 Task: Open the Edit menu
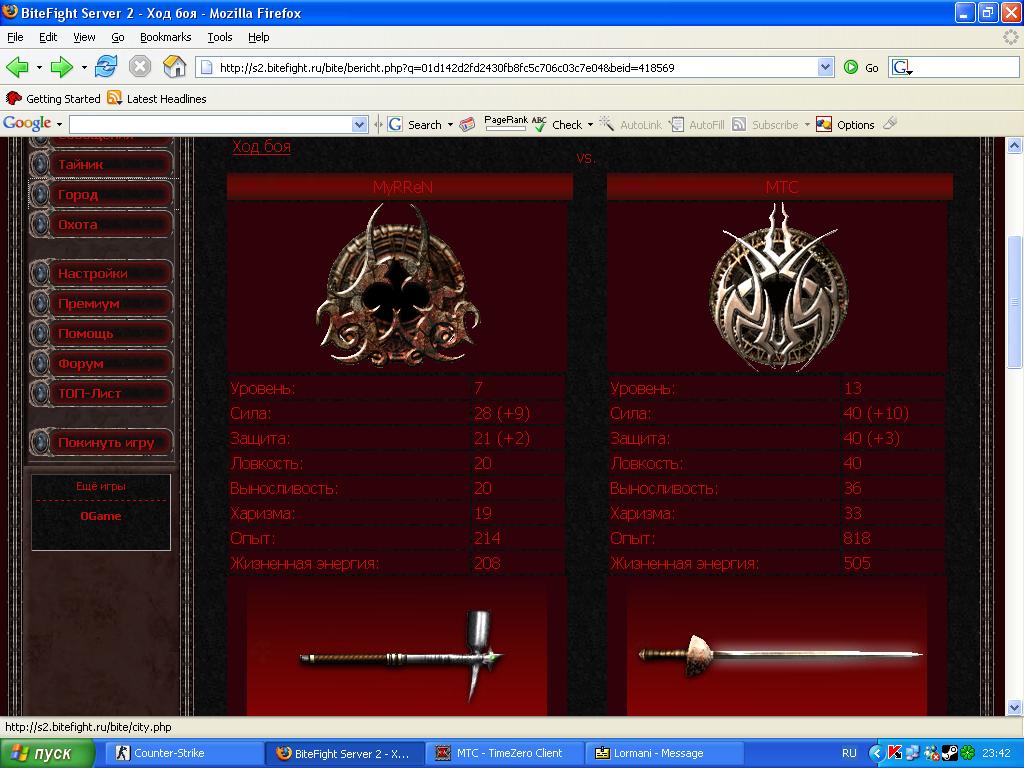pyautogui.click(x=48, y=37)
